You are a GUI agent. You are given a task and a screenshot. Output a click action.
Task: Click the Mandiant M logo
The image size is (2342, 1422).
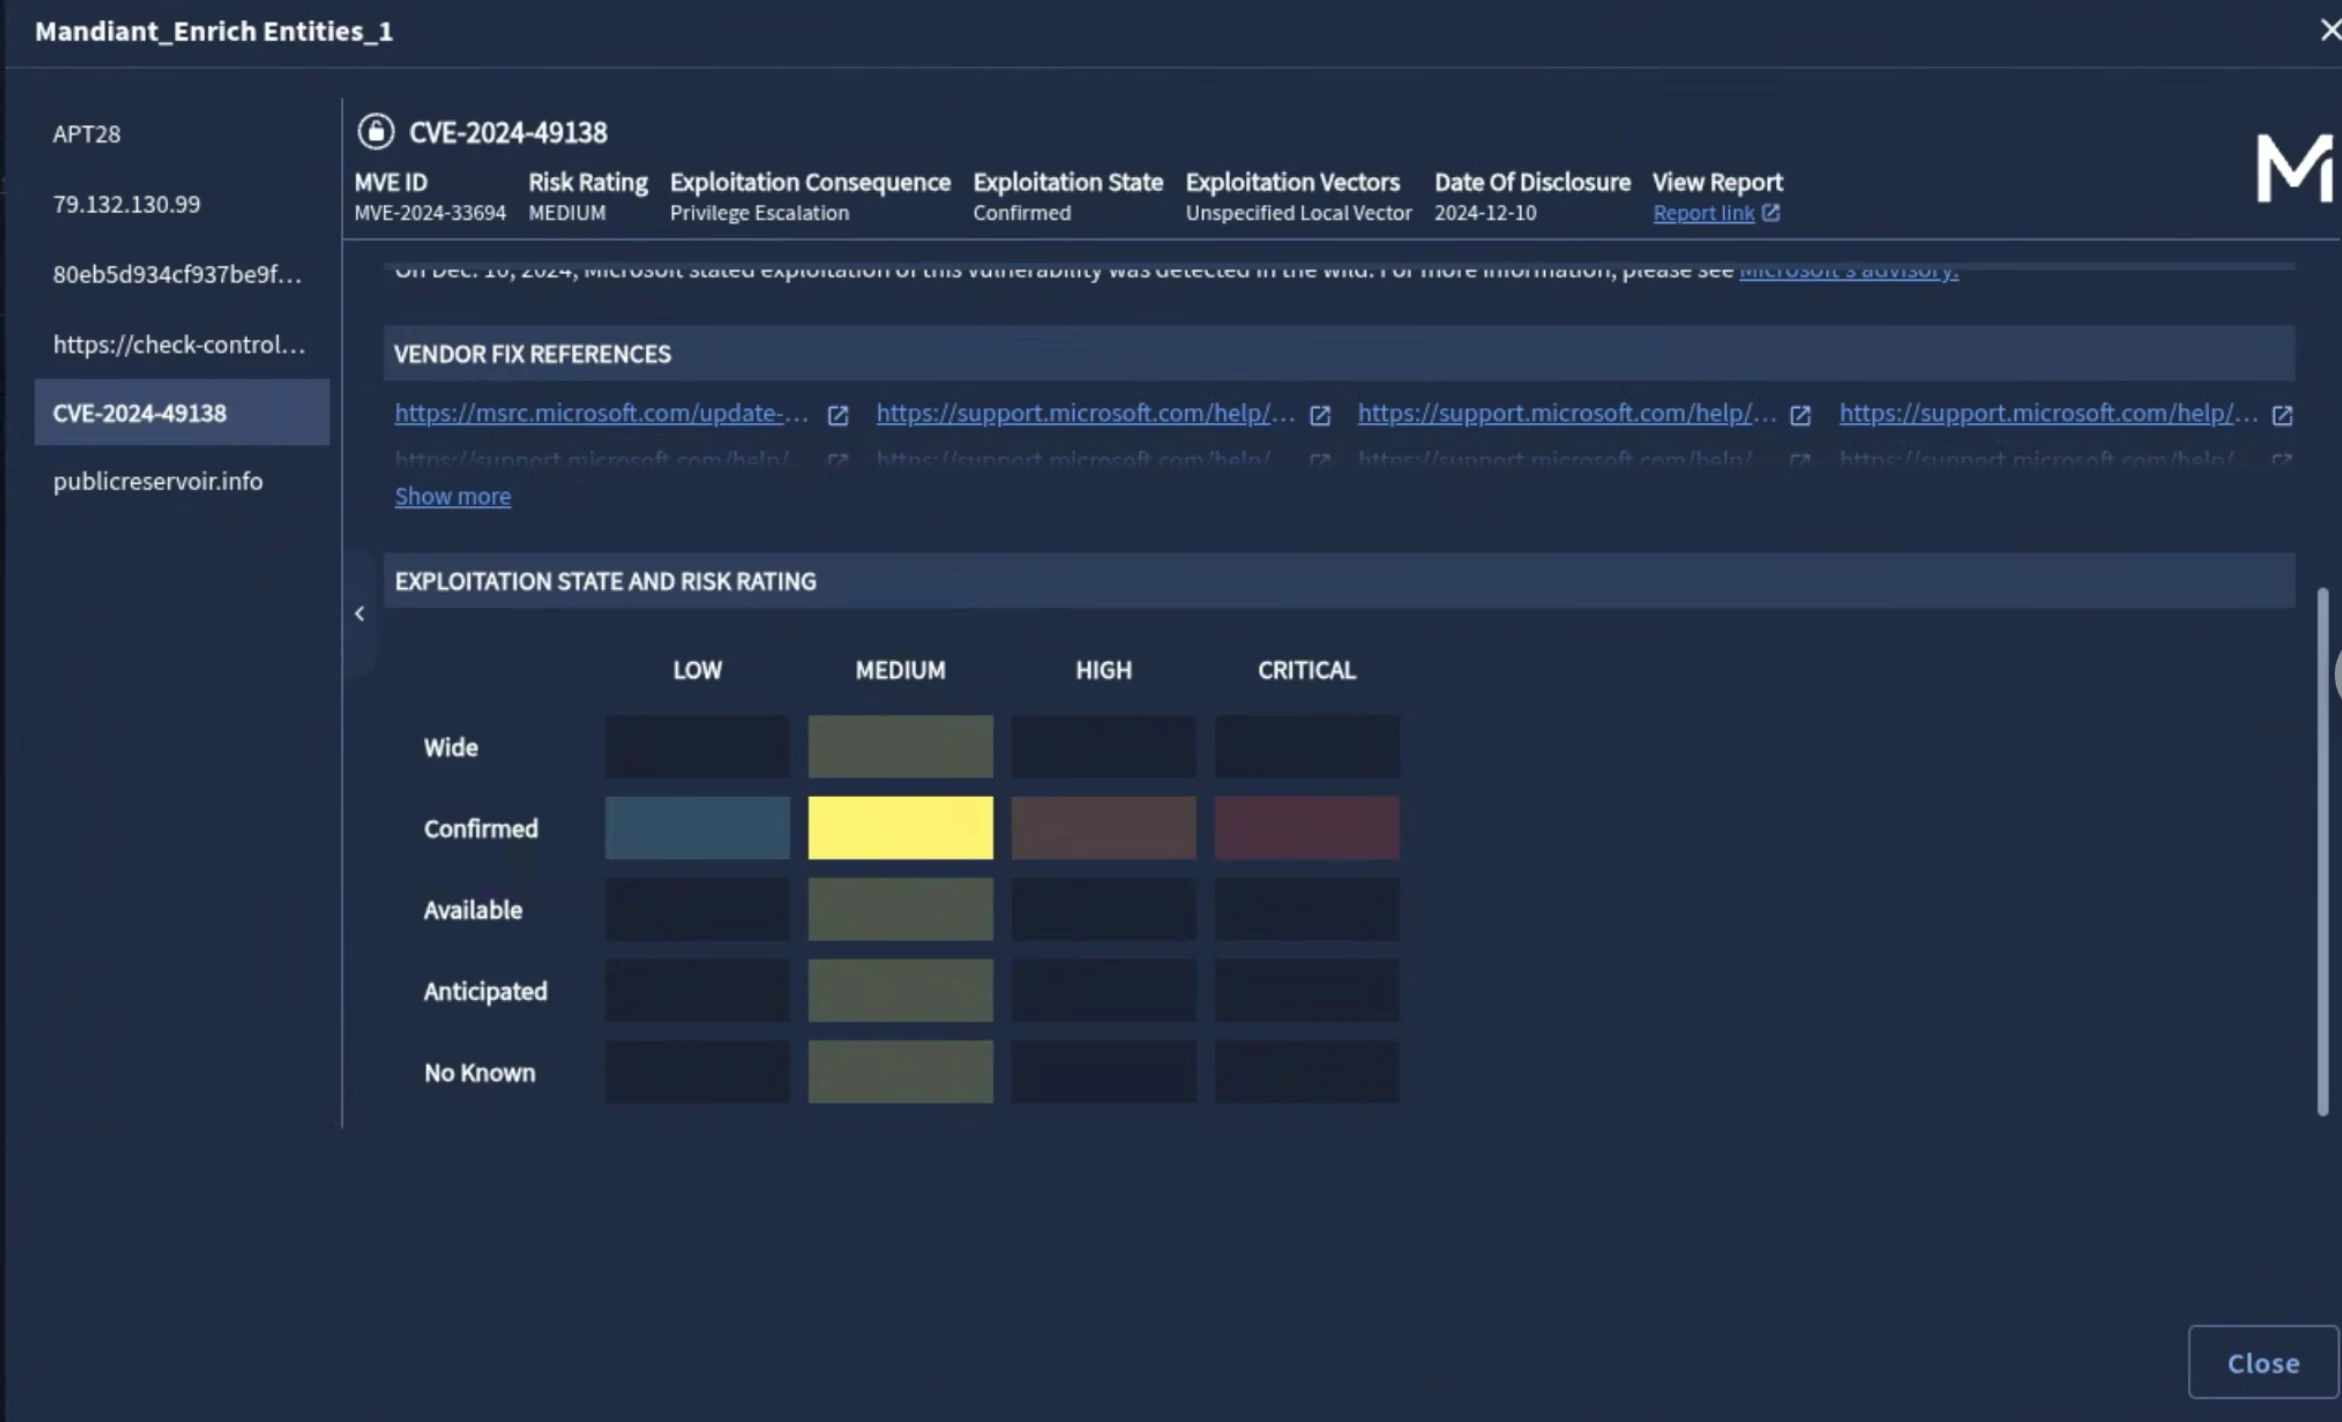pyautogui.click(x=2294, y=169)
